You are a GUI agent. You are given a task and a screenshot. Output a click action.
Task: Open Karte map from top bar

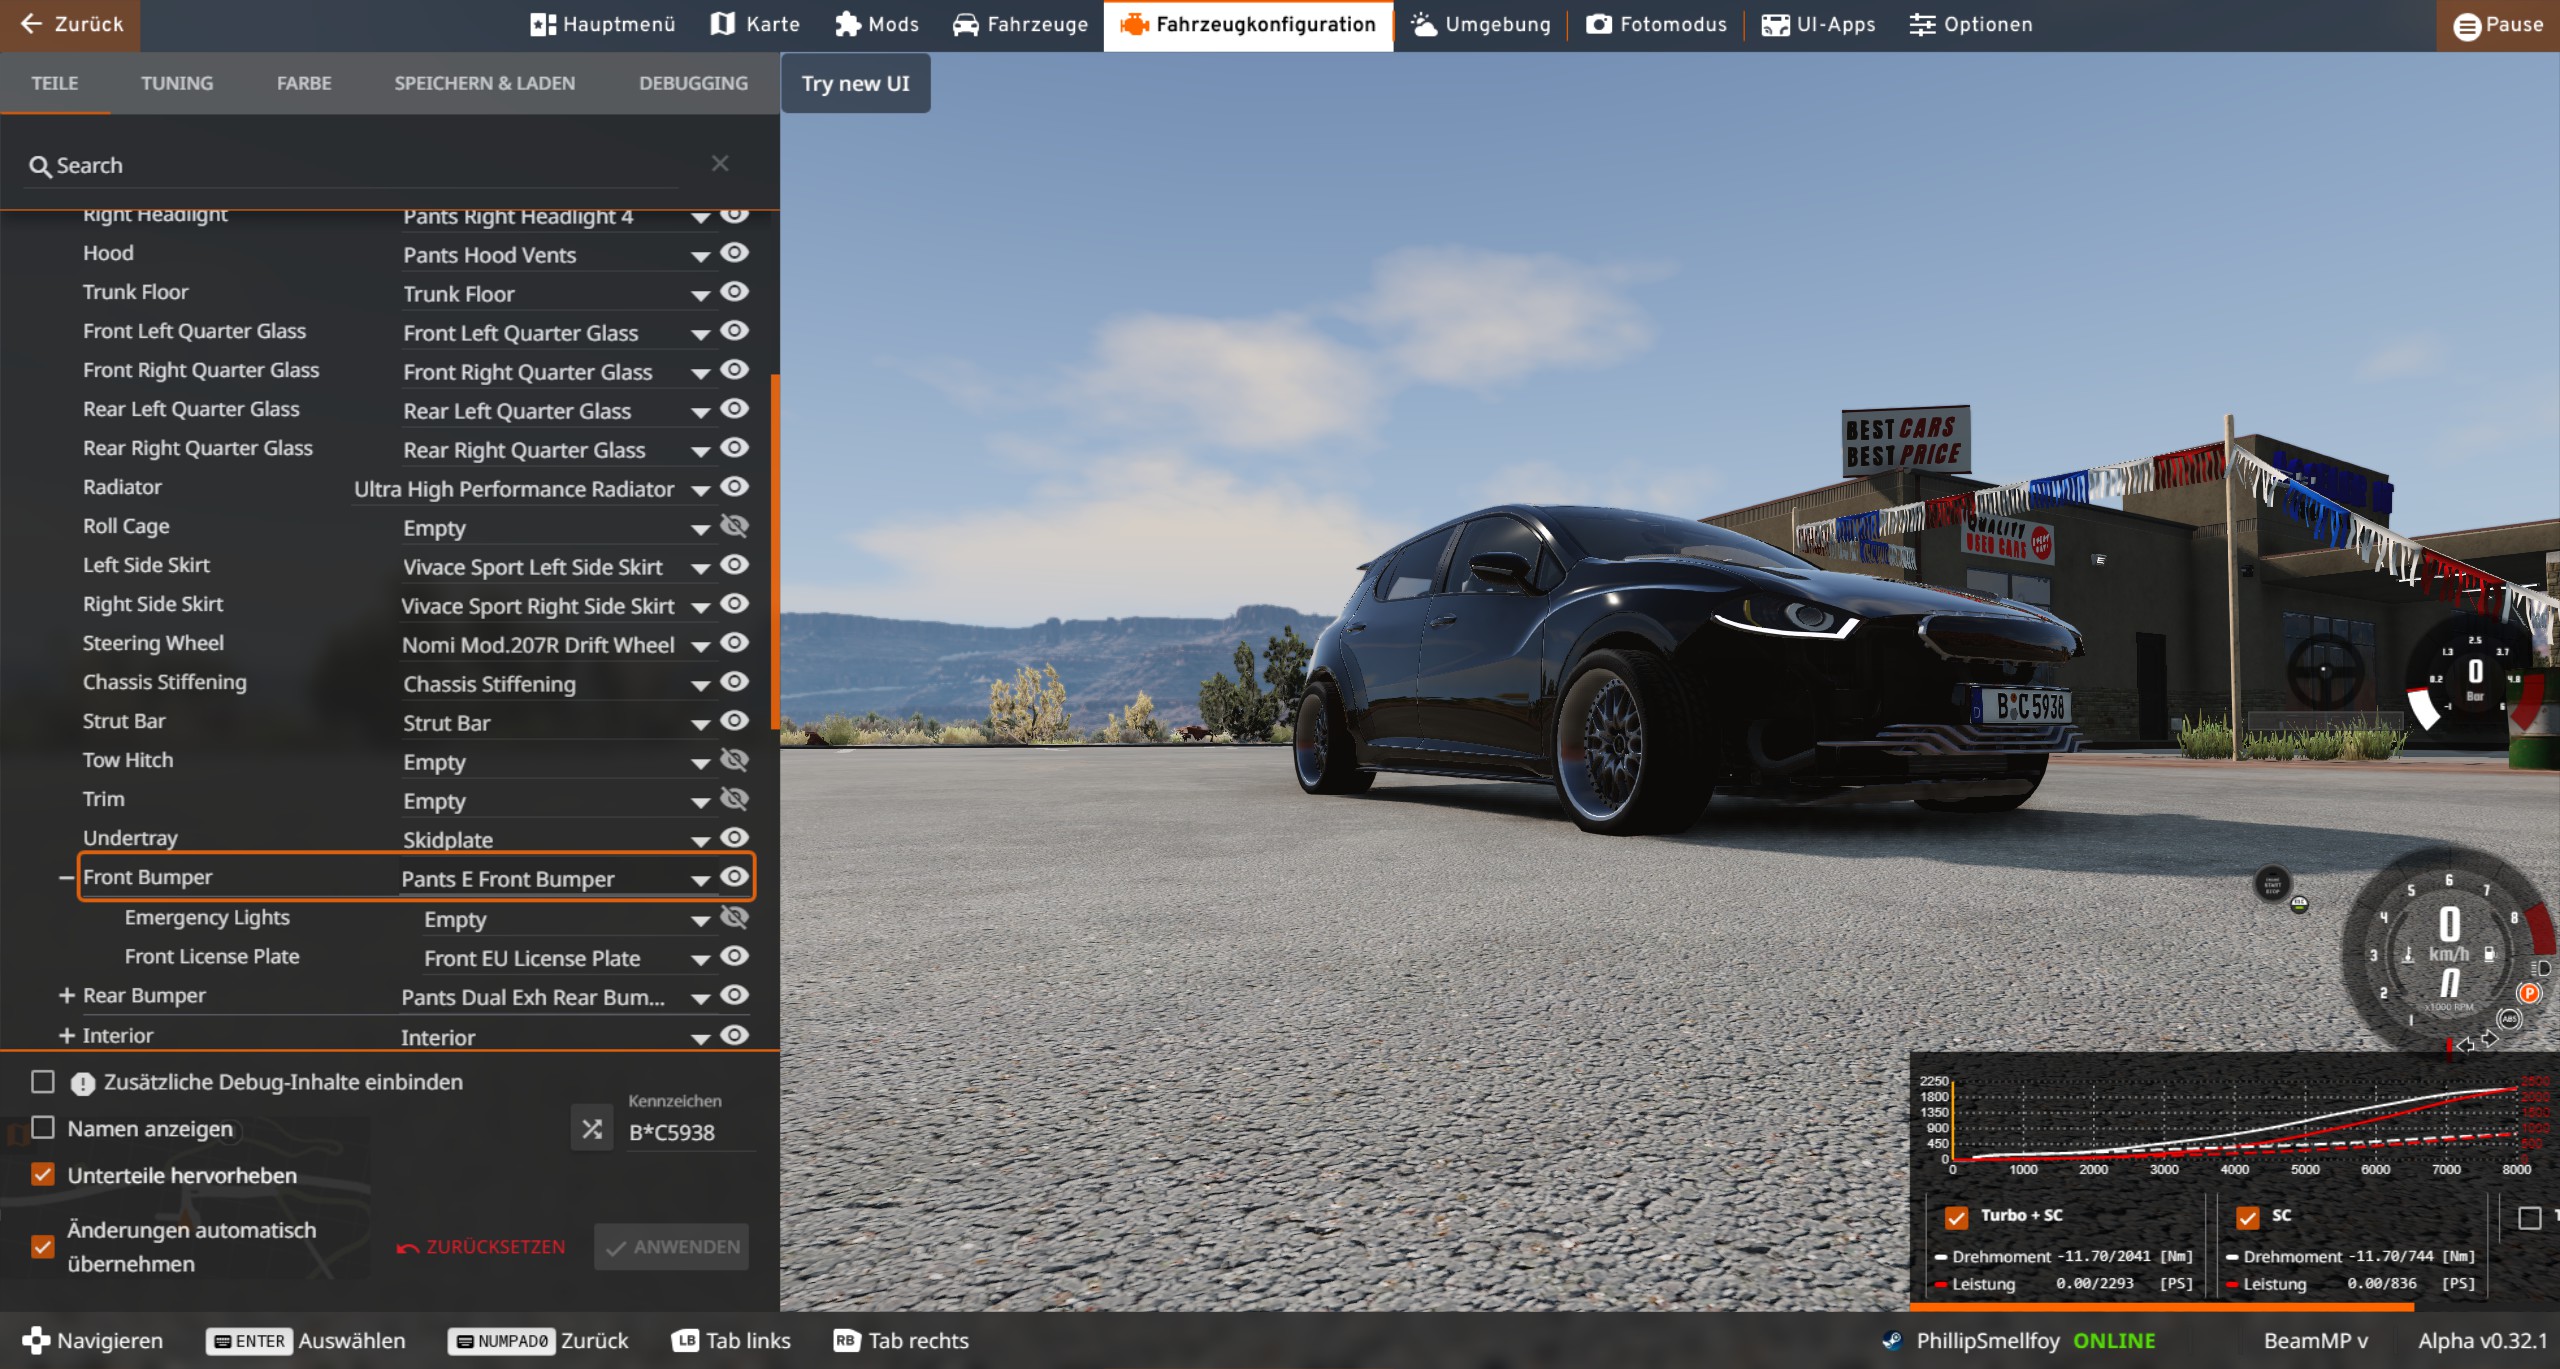pyautogui.click(x=755, y=24)
